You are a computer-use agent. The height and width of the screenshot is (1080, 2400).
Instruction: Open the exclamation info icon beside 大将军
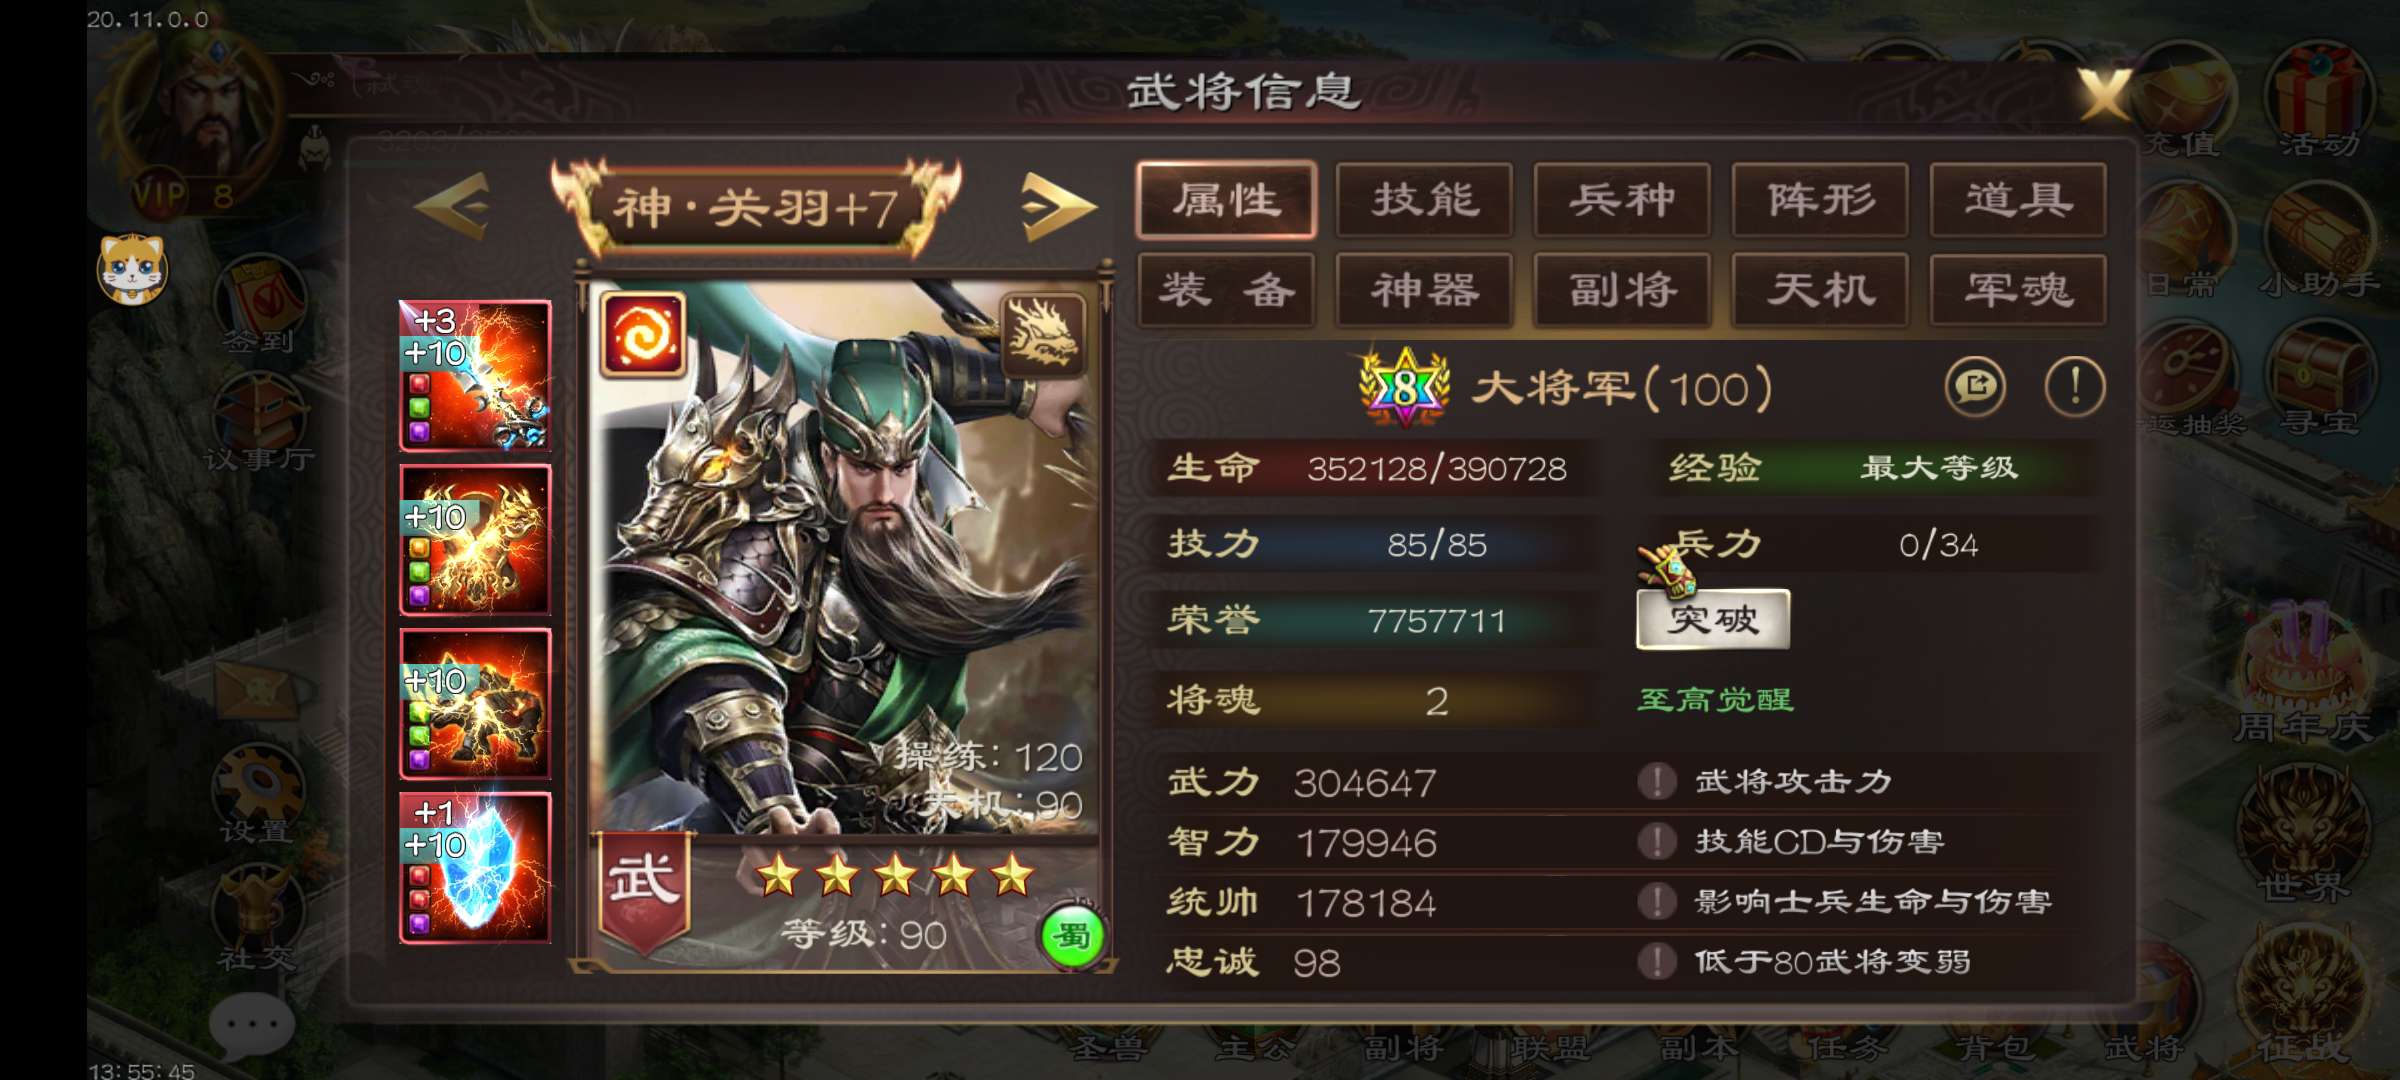[2075, 387]
